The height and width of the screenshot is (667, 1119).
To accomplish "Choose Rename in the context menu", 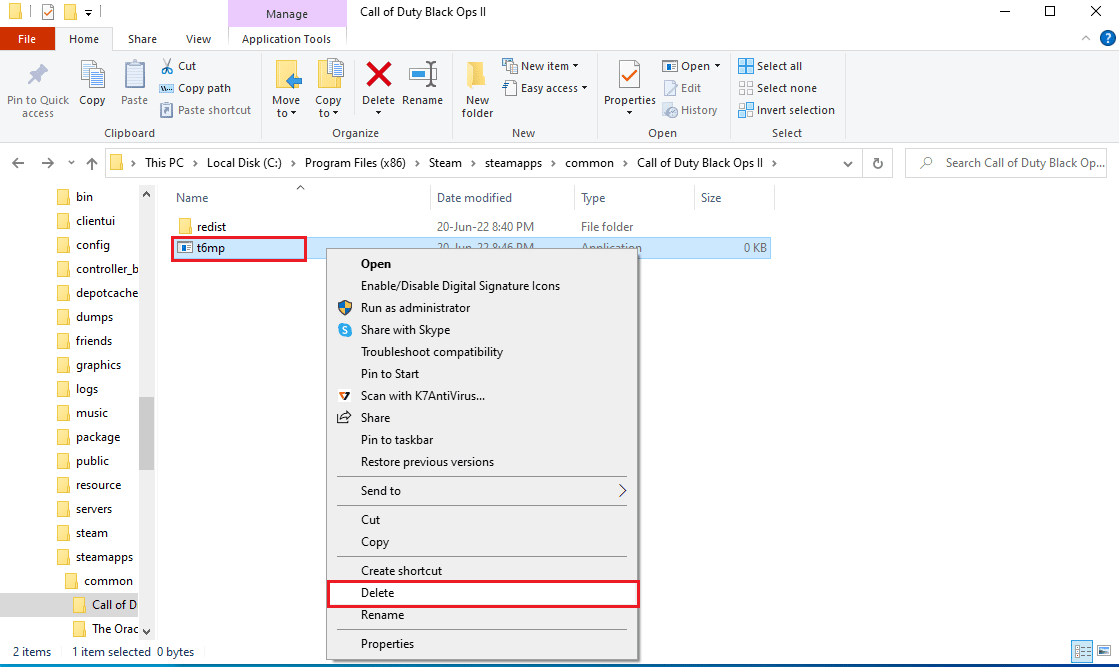I will click(382, 615).
